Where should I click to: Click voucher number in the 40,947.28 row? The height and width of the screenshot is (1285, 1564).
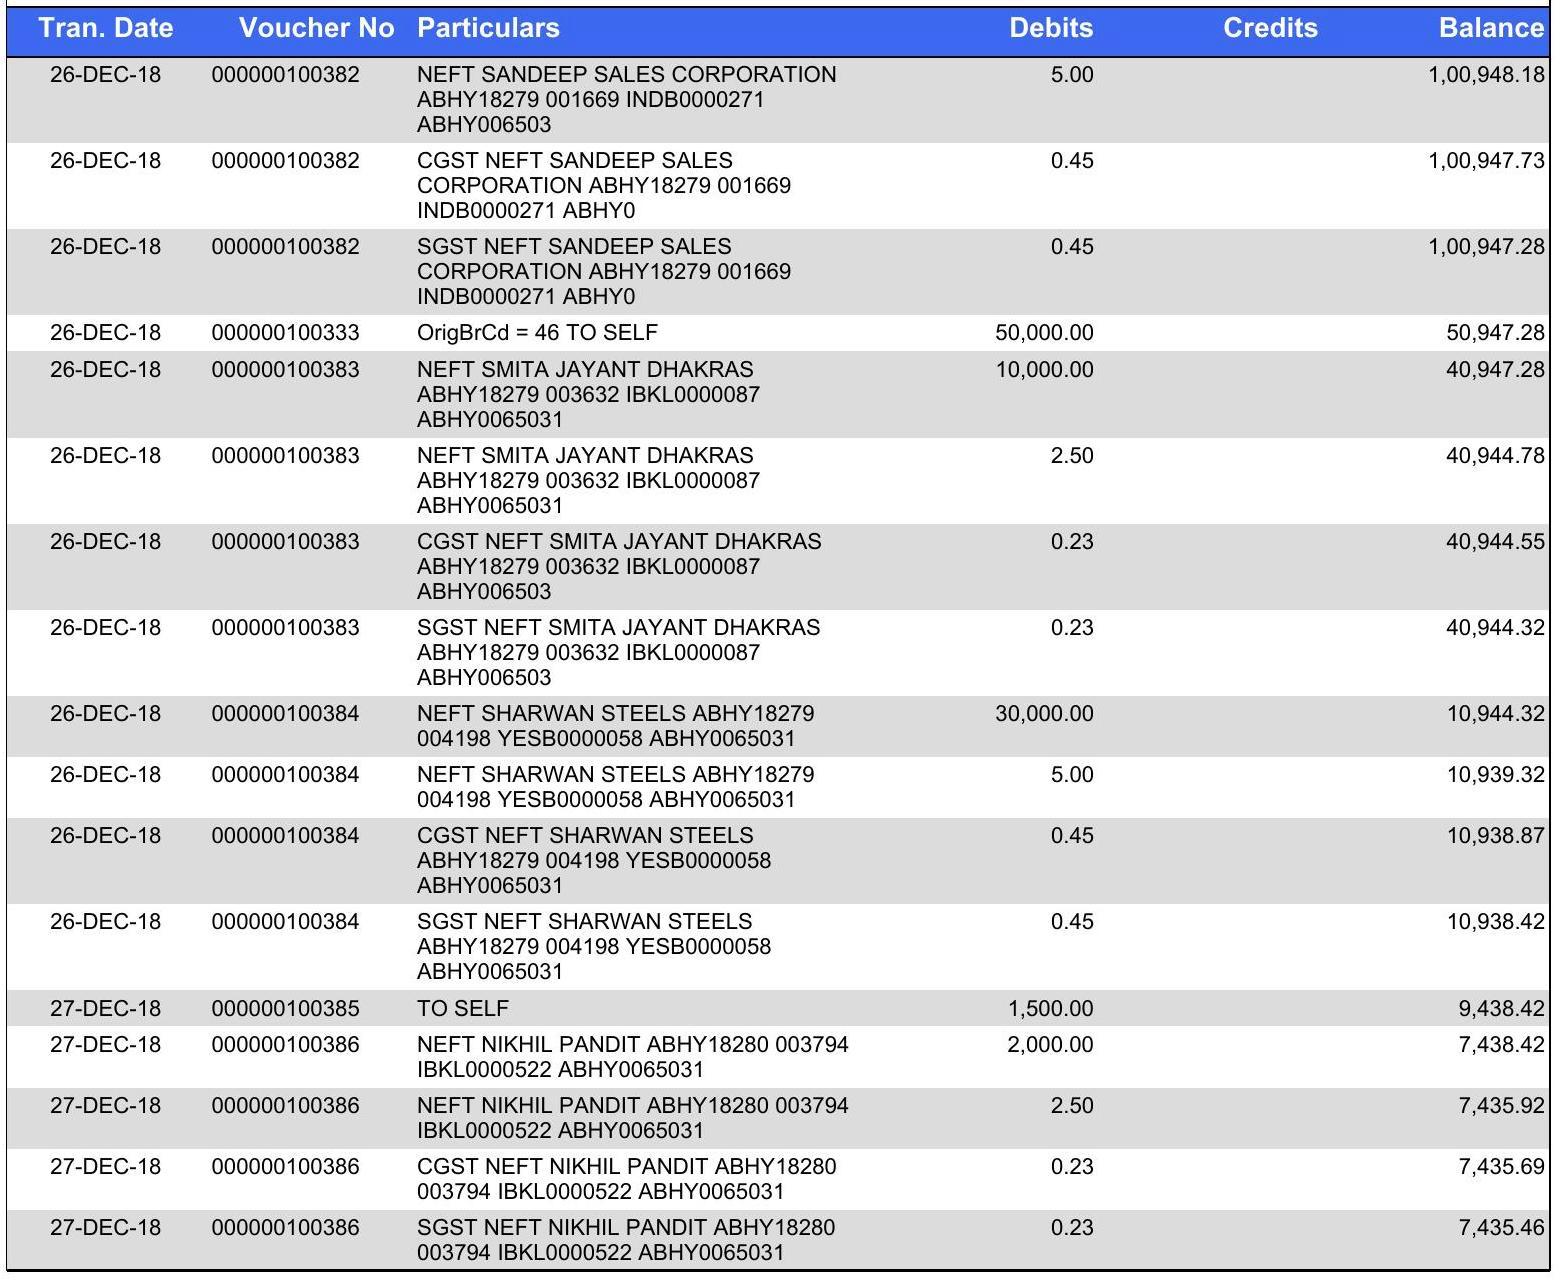click(285, 370)
